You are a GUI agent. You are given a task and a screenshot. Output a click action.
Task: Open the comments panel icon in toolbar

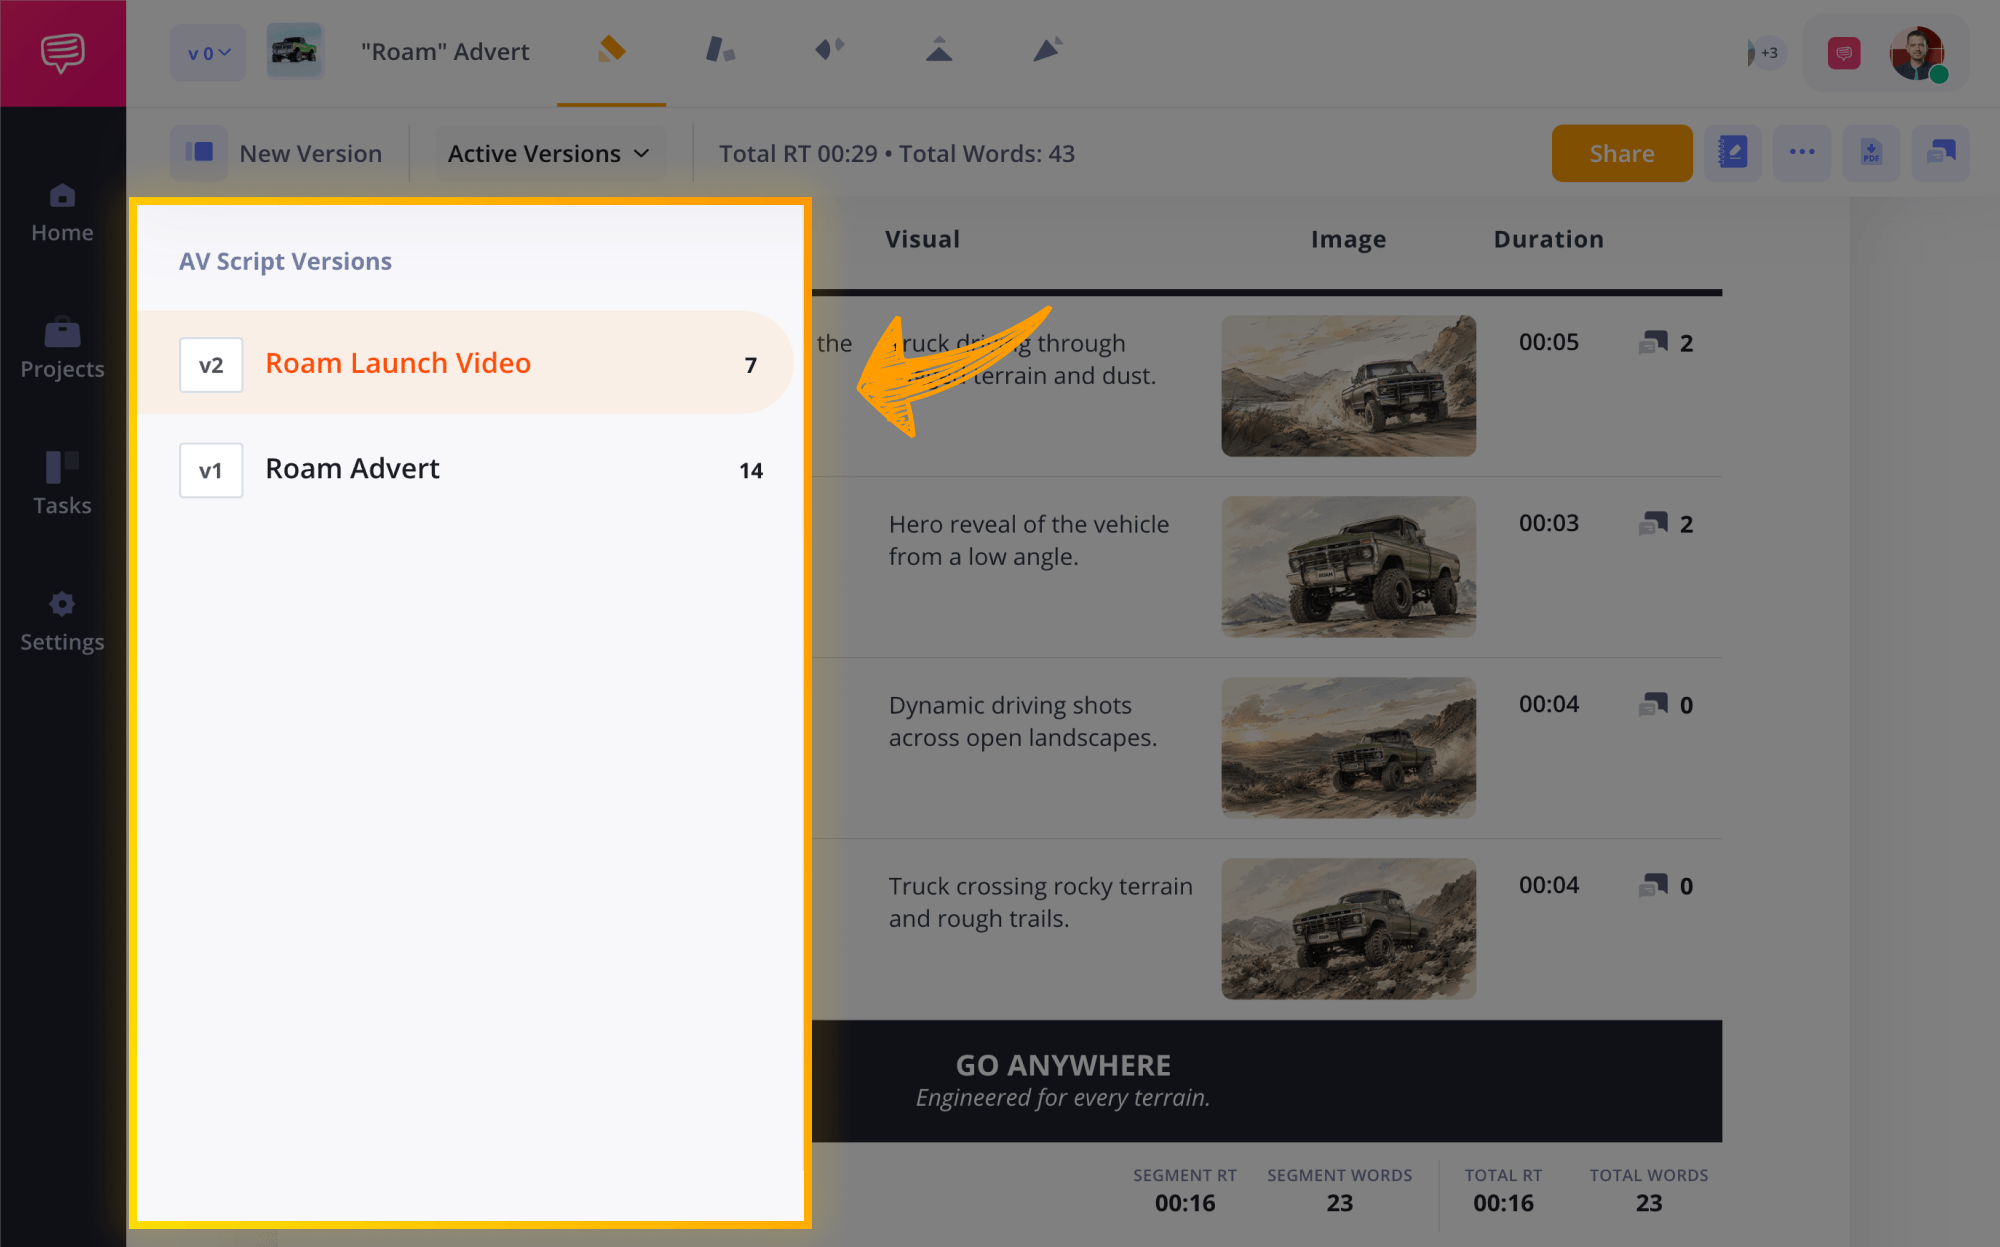pos(1940,153)
